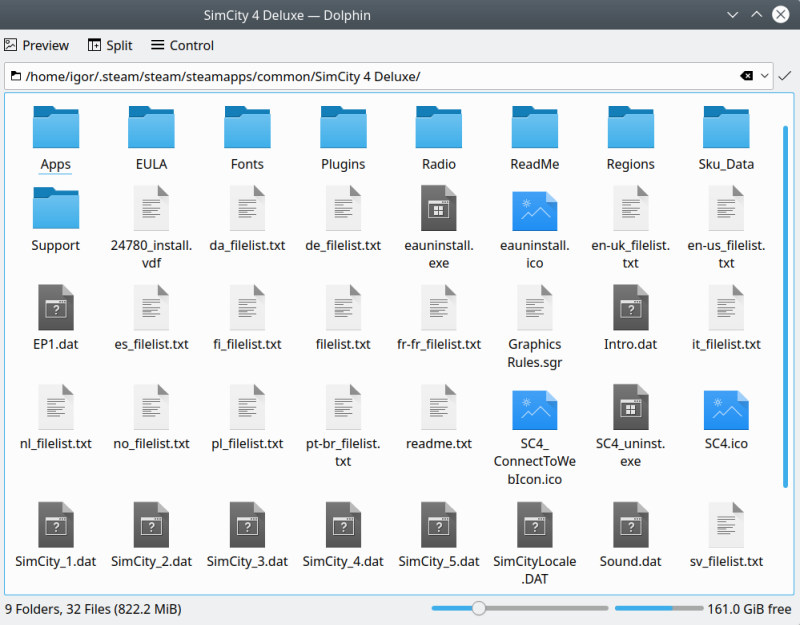Select the eauninstall.ico image file
The image size is (800, 625).
(534, 209)
